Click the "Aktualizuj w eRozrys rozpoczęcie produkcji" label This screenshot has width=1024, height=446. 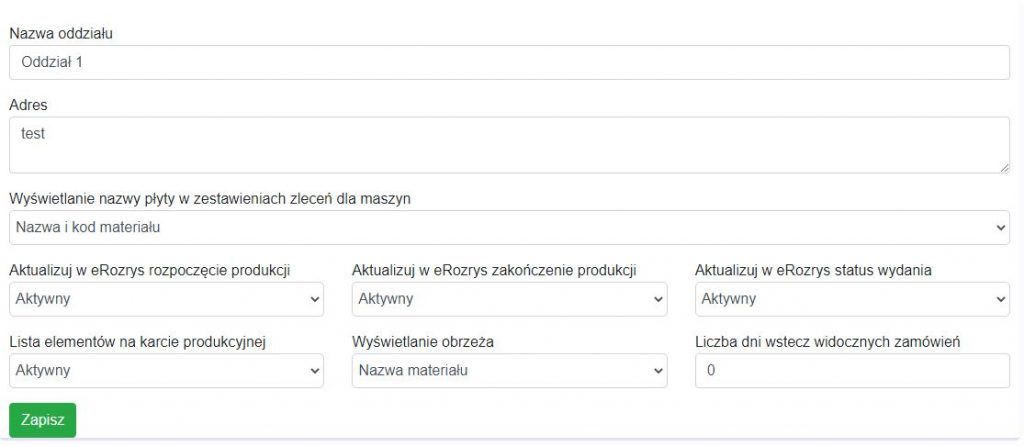pos(155,270)
